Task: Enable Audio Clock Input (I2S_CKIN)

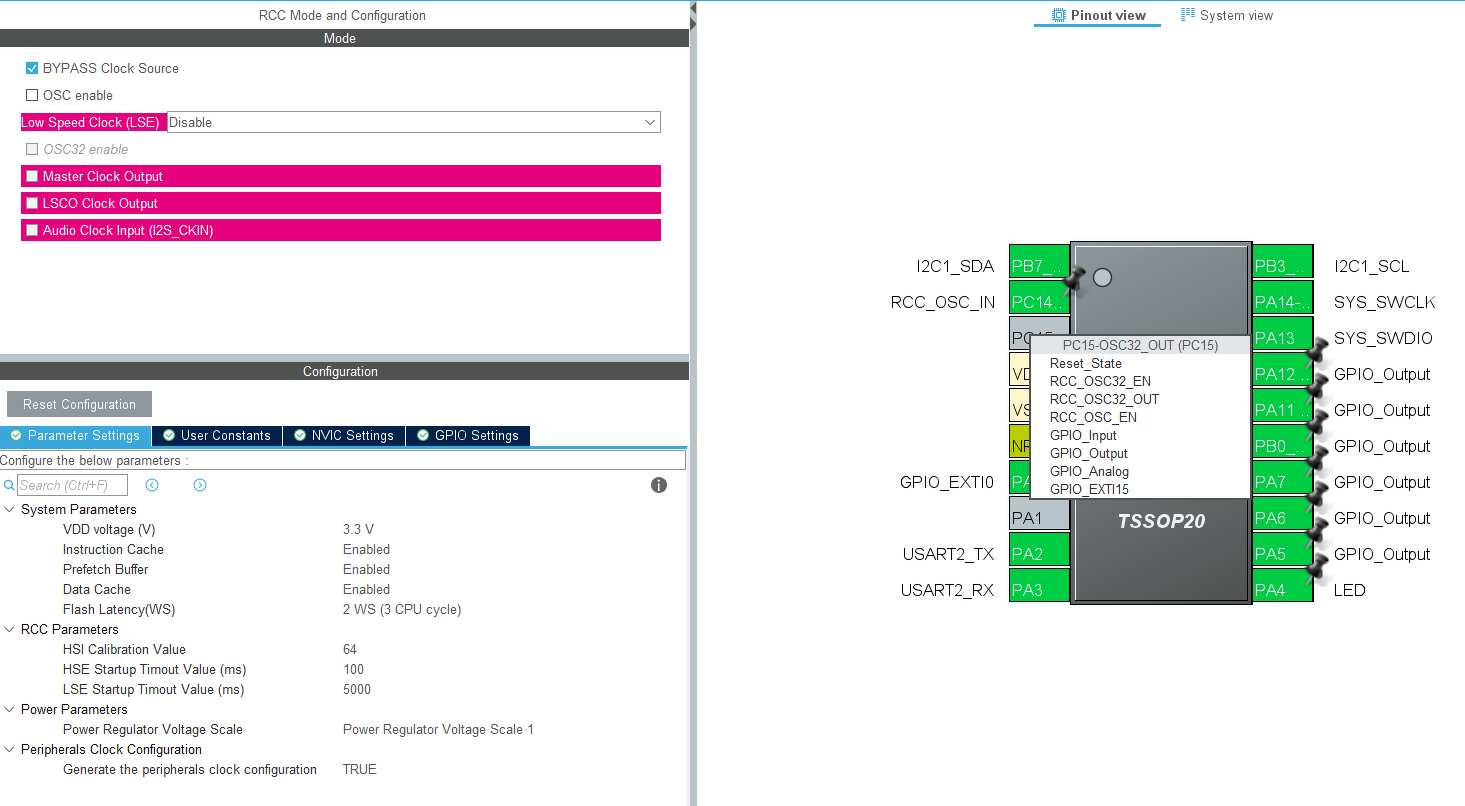Action: (32, 230)
